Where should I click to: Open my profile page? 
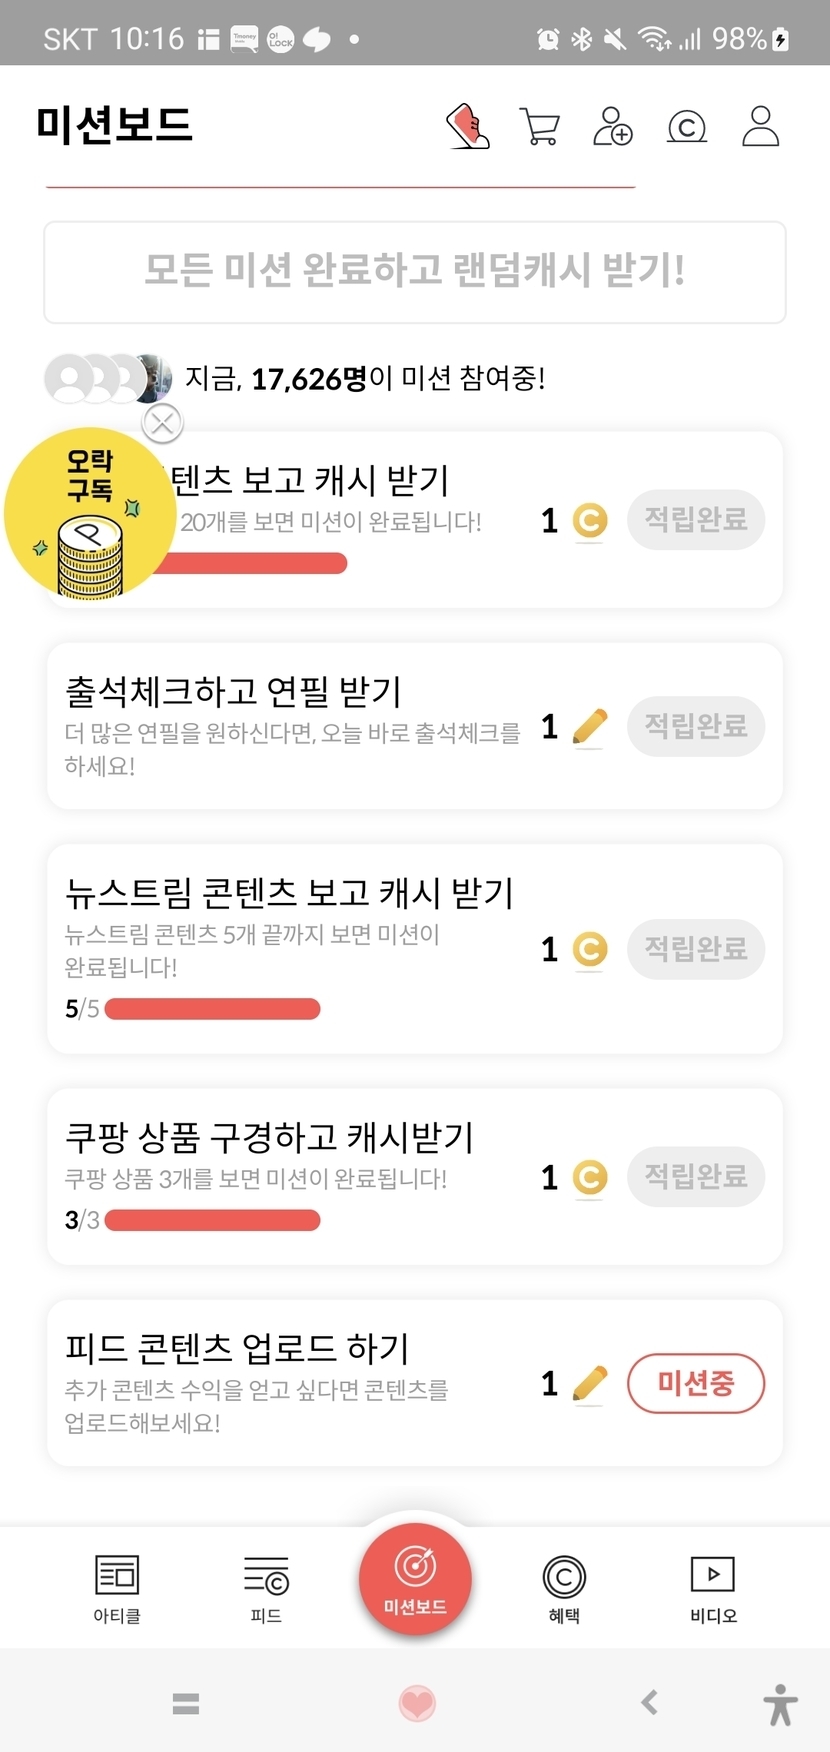click(x=760, y=127)
